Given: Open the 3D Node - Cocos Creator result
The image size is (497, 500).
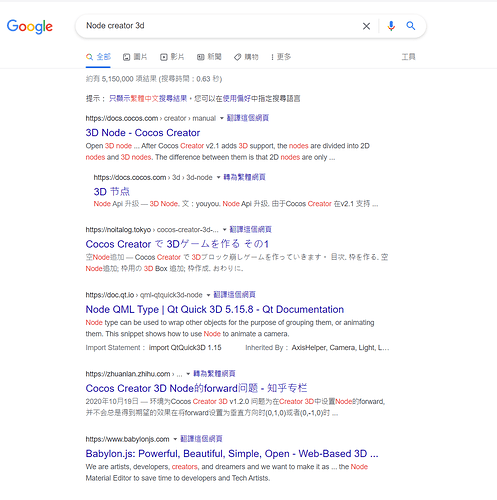Looking at the screenshot, I should pyautogui.click(x=143, y=133).
